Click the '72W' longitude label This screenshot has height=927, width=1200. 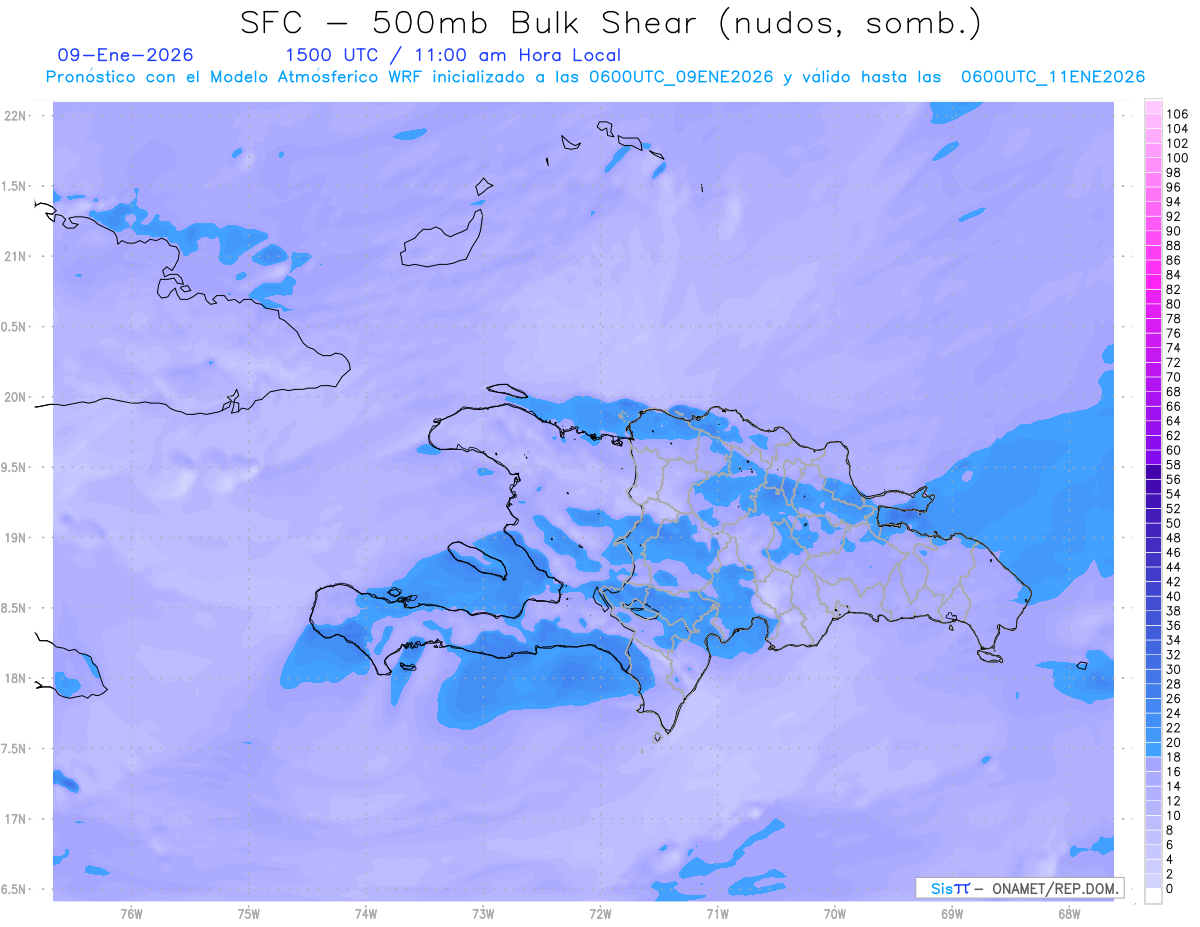[x=600, y=914]
